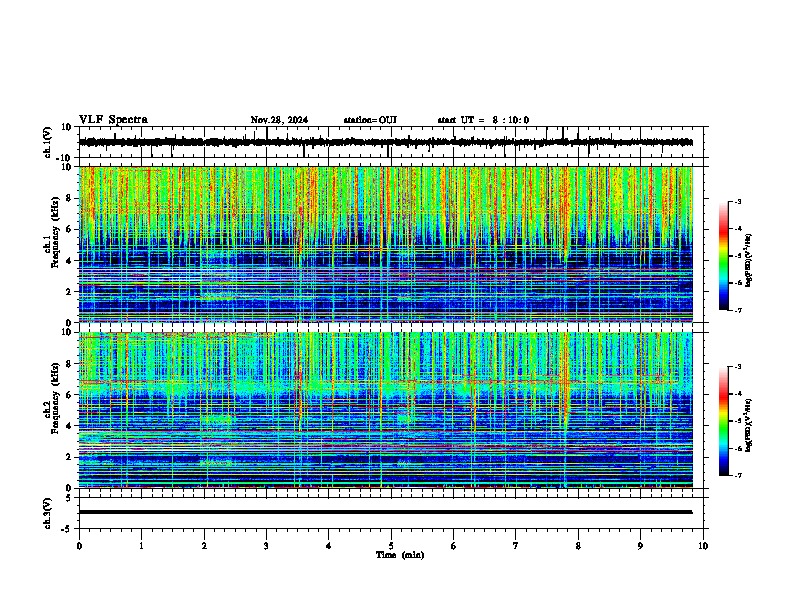
Task: Click bottom time-axis tick label "10"
Action: [703, 546]
